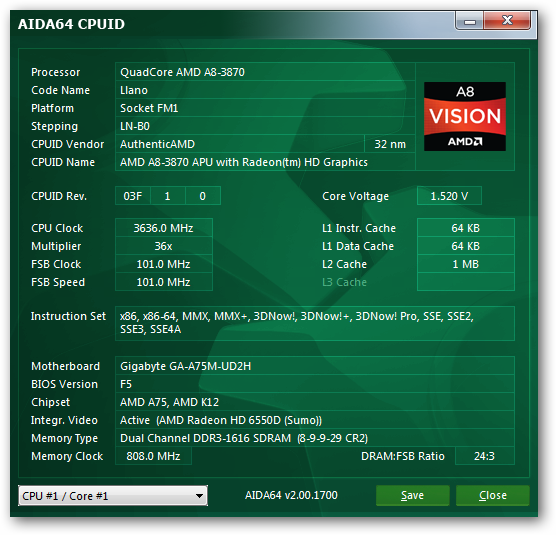Open the CPU core selector dropdown arrow
This screenshot has height=535, width=556.
(200, 496)
